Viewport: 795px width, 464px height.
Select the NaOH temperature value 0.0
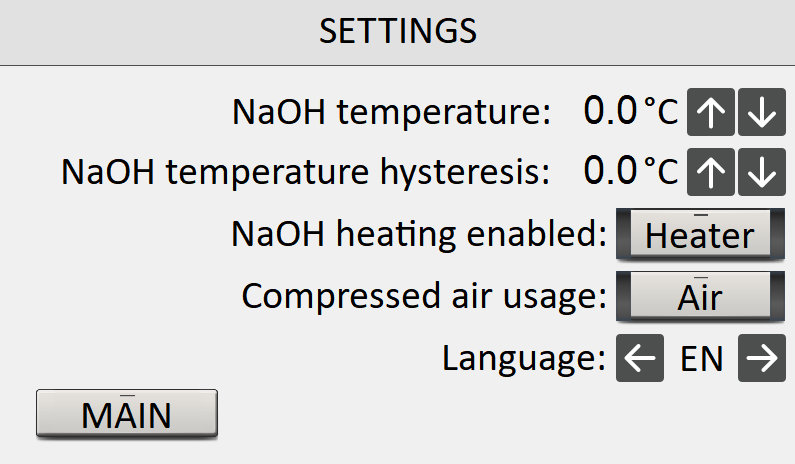tap(609, 112)
